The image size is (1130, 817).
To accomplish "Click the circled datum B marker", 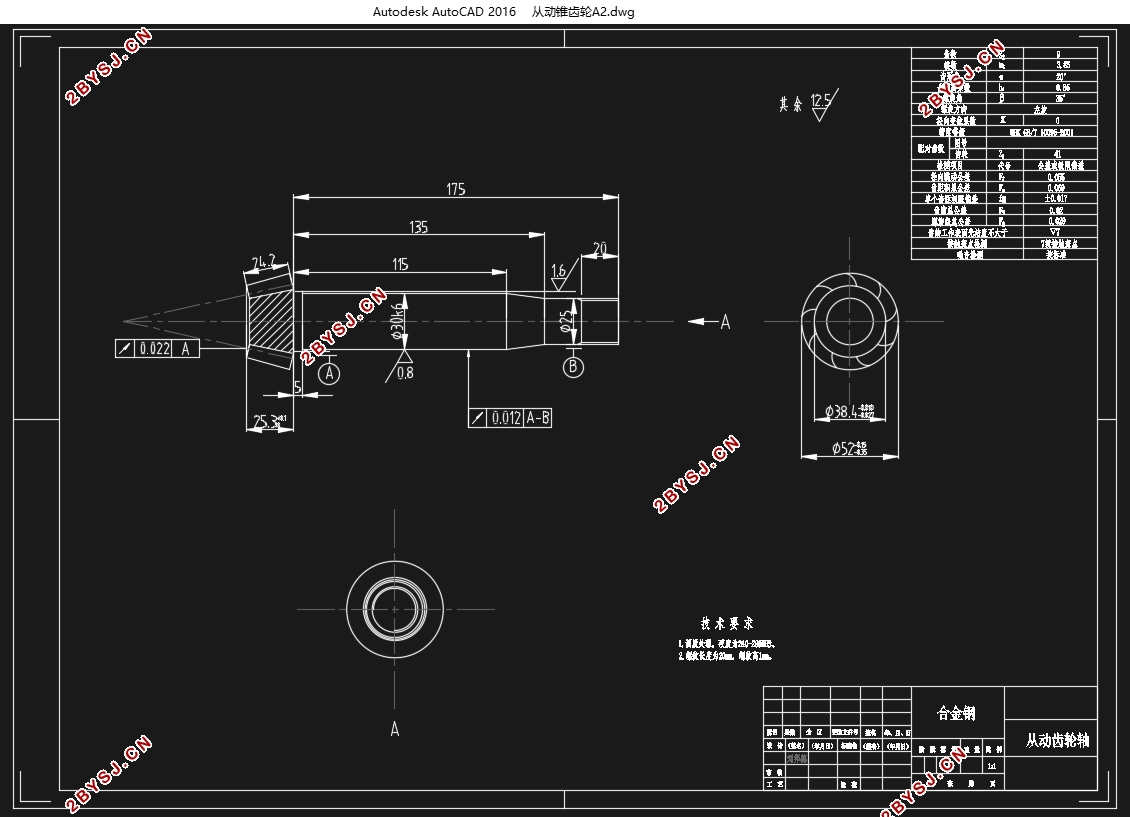I will [x=573, y=367].
